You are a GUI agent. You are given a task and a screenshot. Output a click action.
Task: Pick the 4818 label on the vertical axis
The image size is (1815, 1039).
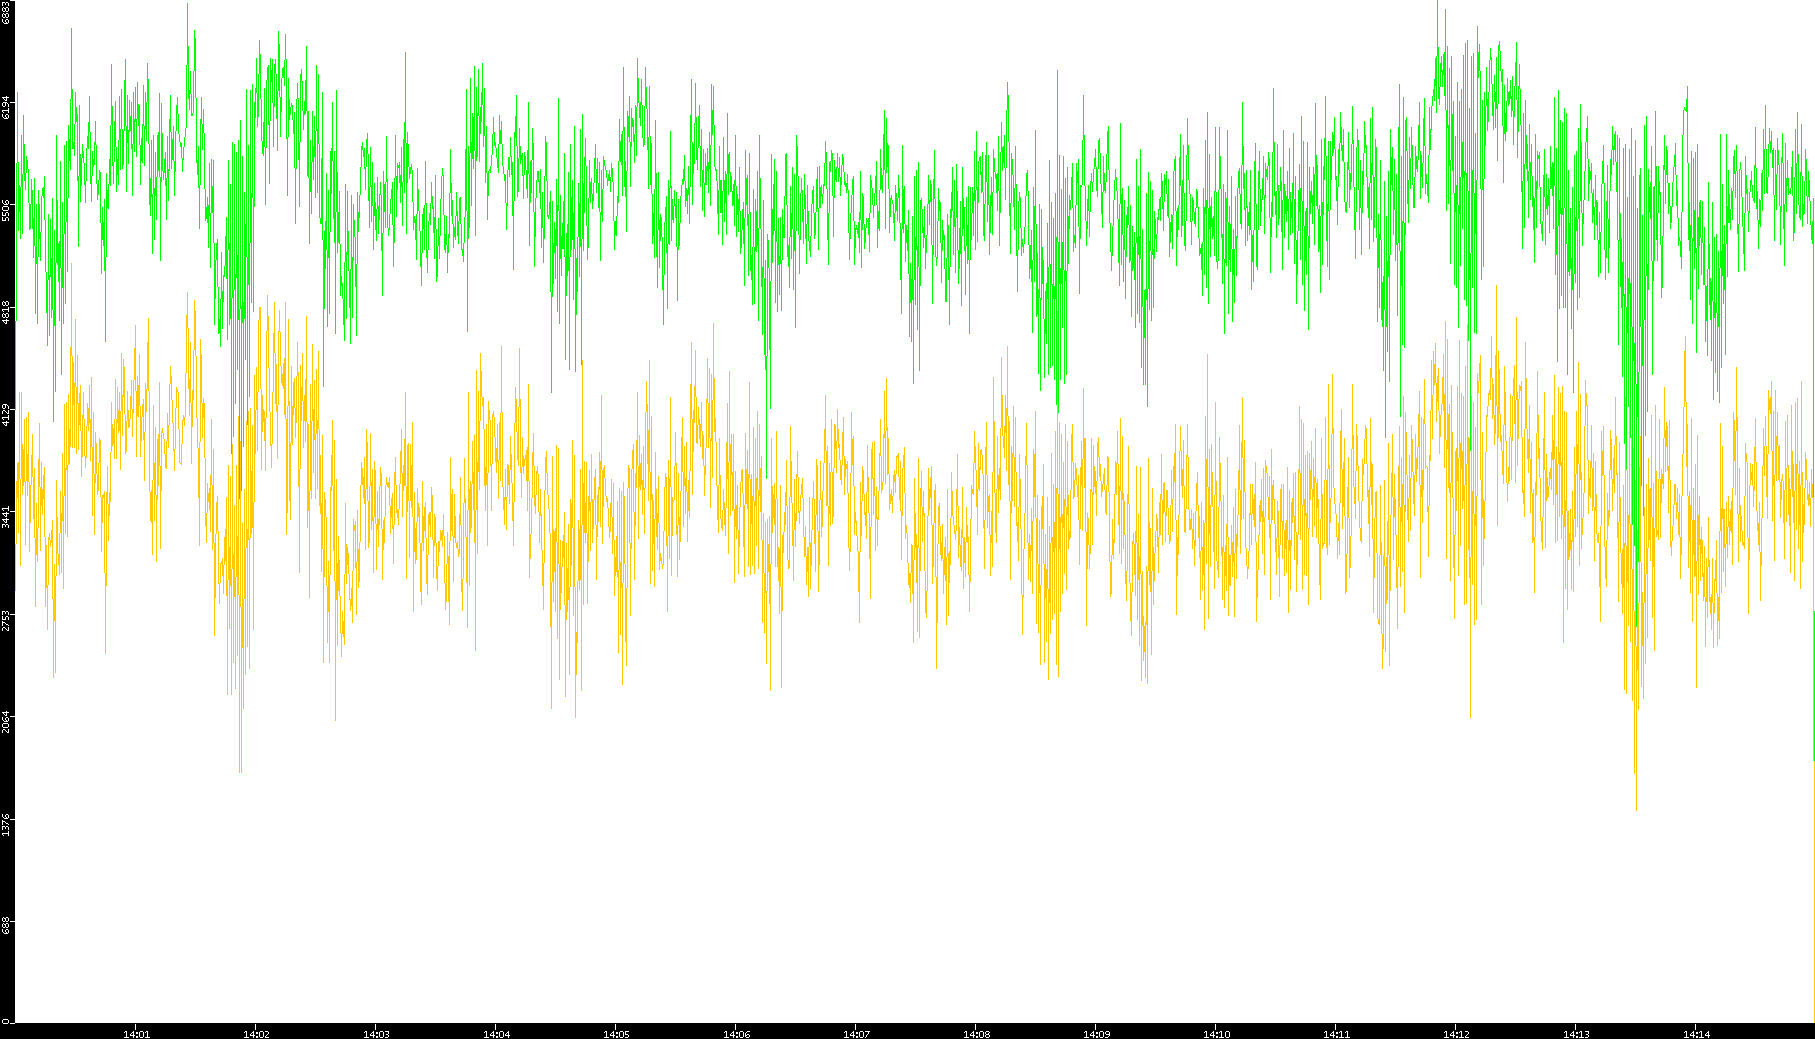(x=6, y=312)
